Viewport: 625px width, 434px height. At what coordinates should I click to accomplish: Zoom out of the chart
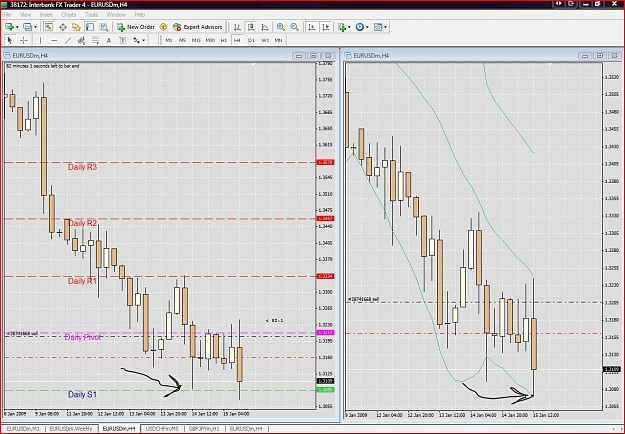tap(295, 27)
